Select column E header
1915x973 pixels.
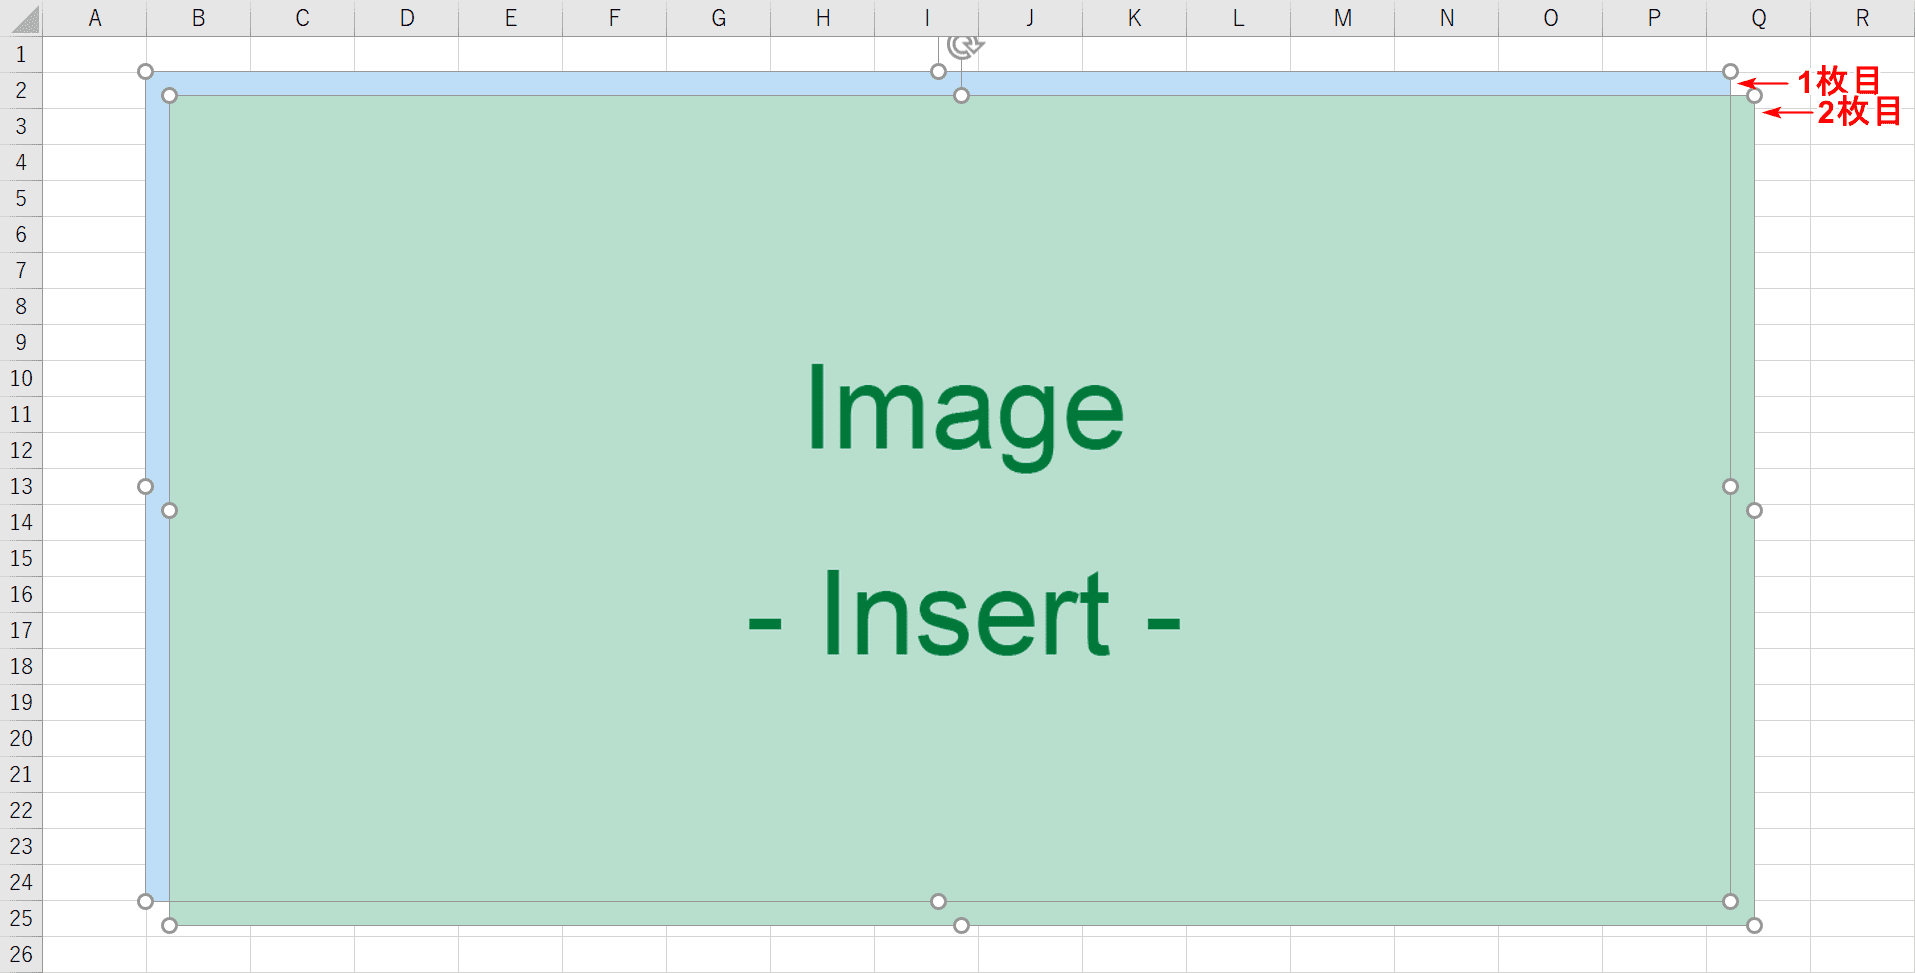click(511, 18)
